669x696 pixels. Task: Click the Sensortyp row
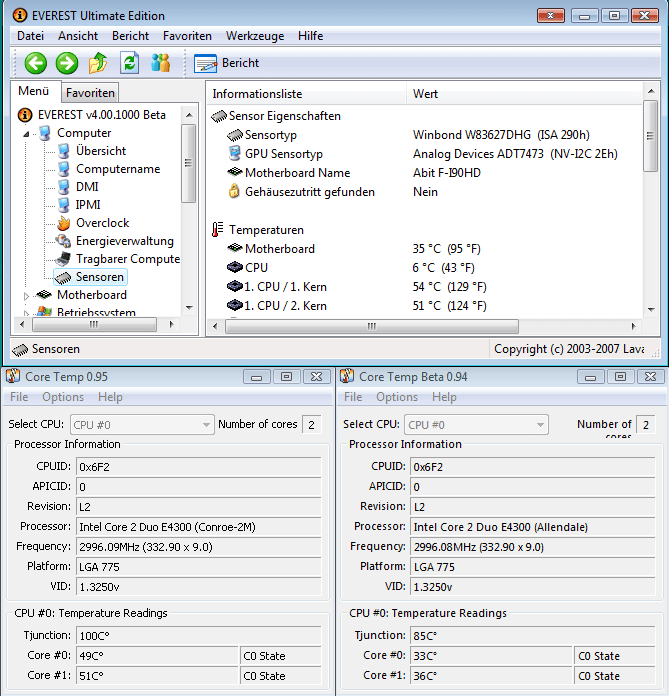click(425, 135)
